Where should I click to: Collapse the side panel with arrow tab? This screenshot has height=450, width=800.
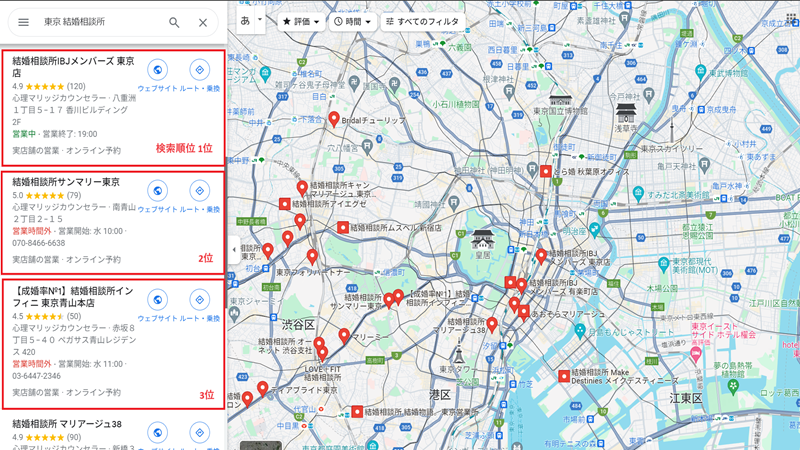pyautogui.click(x=234, y=250)
